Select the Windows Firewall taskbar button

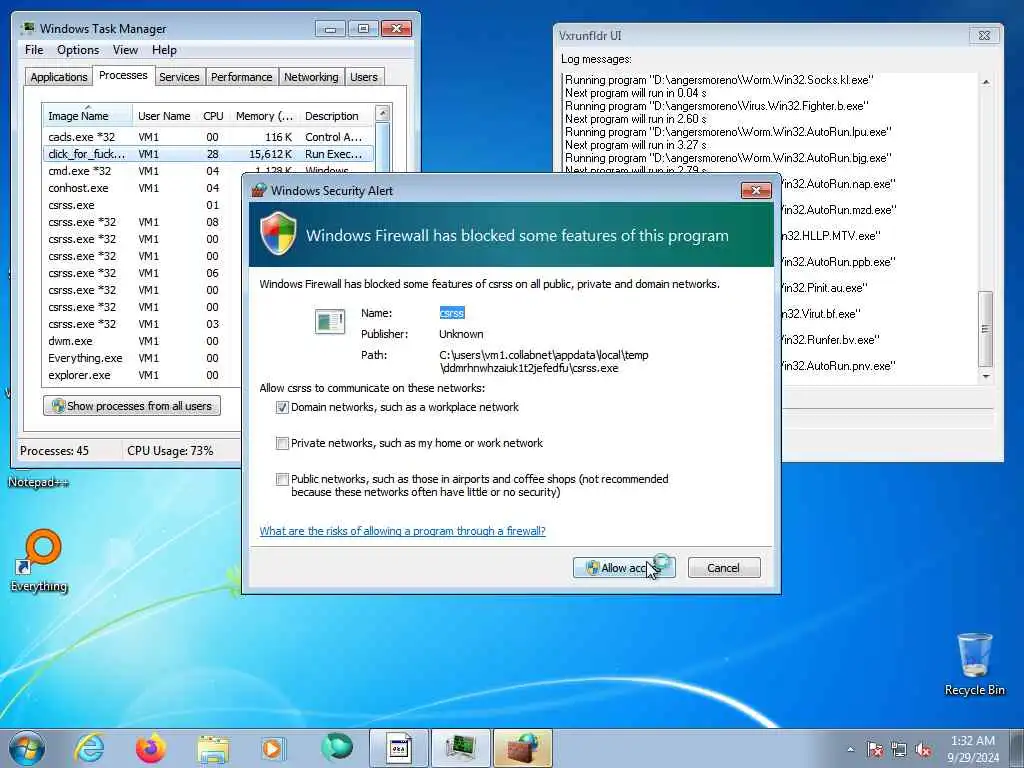522,748
